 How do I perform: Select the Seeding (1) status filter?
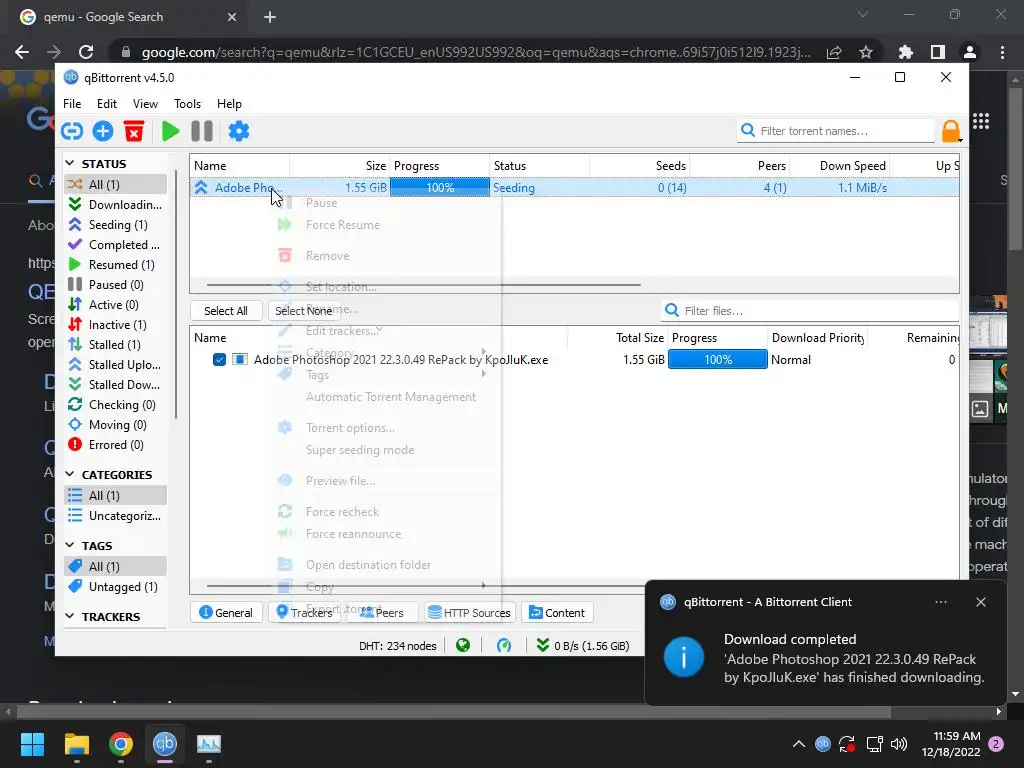click(116, 225)
